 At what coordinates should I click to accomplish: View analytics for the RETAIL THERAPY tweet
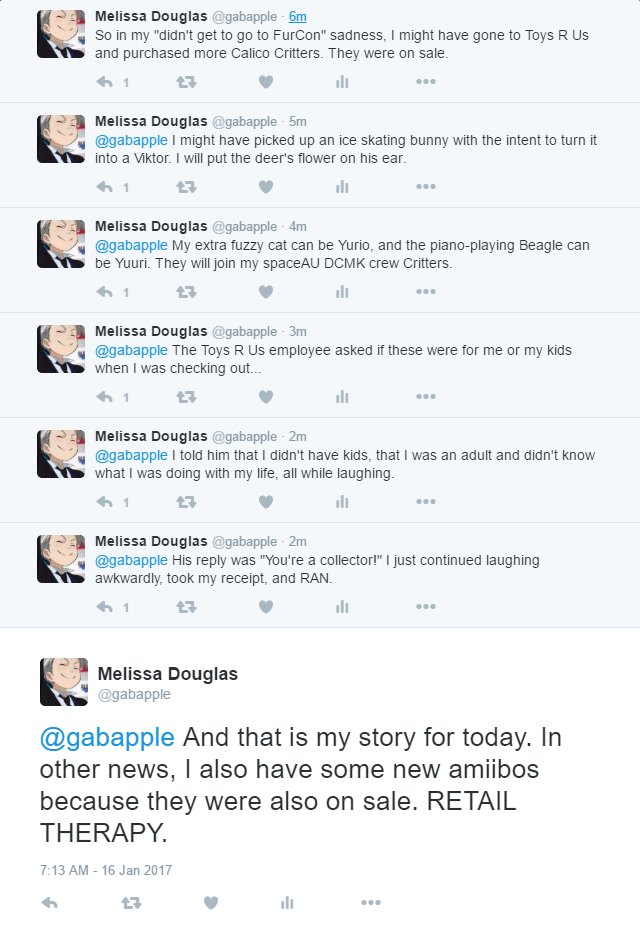287,903
